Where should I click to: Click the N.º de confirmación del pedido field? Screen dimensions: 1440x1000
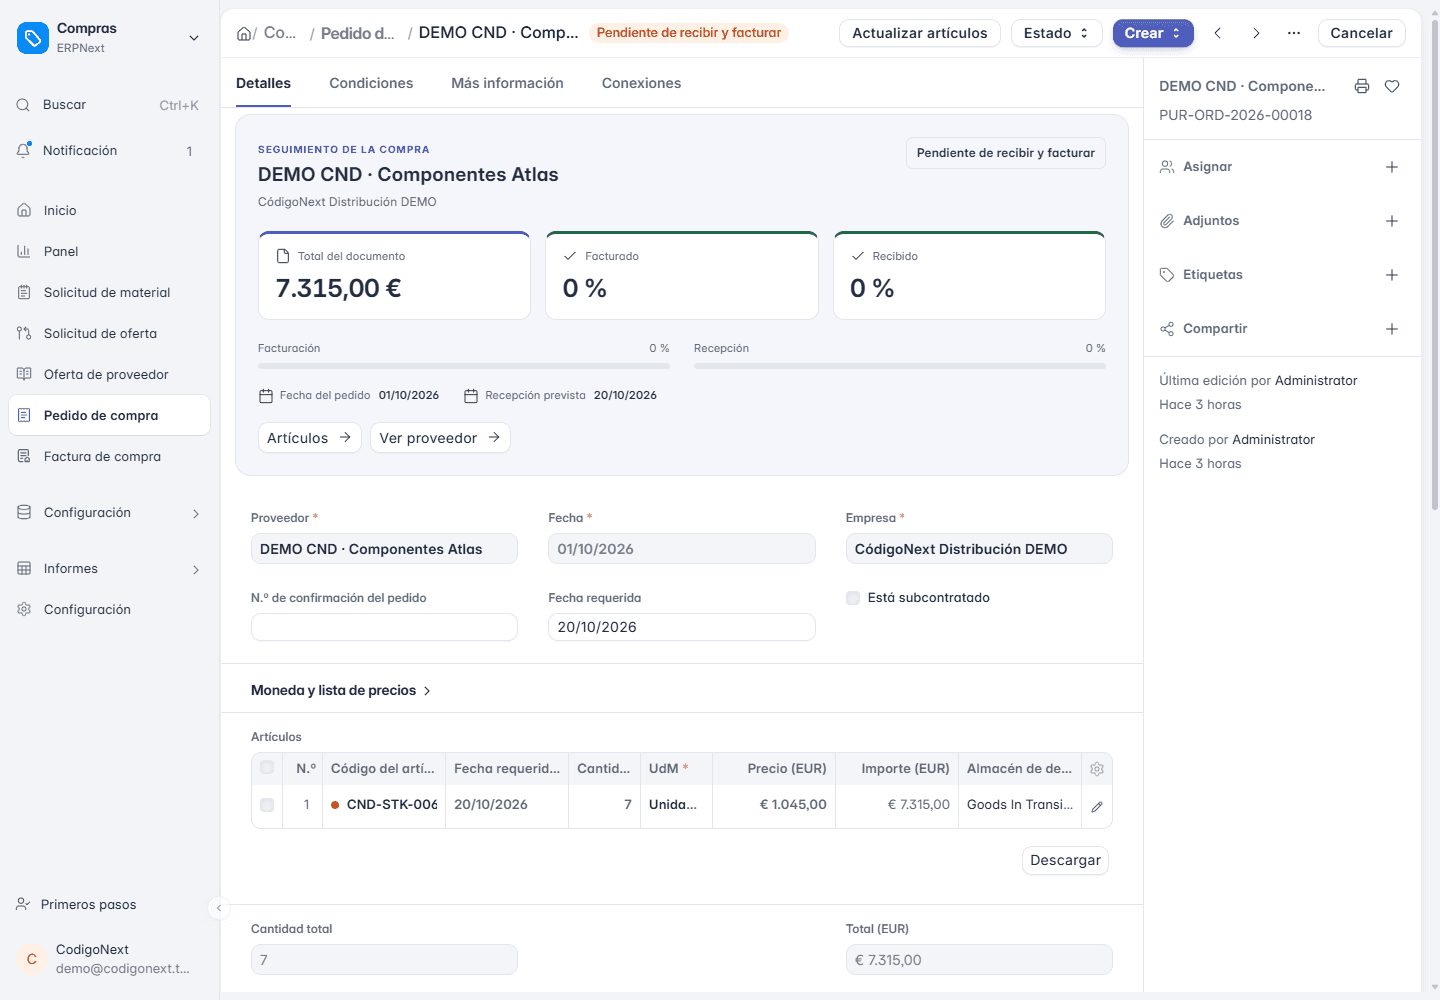coord(384,627)
